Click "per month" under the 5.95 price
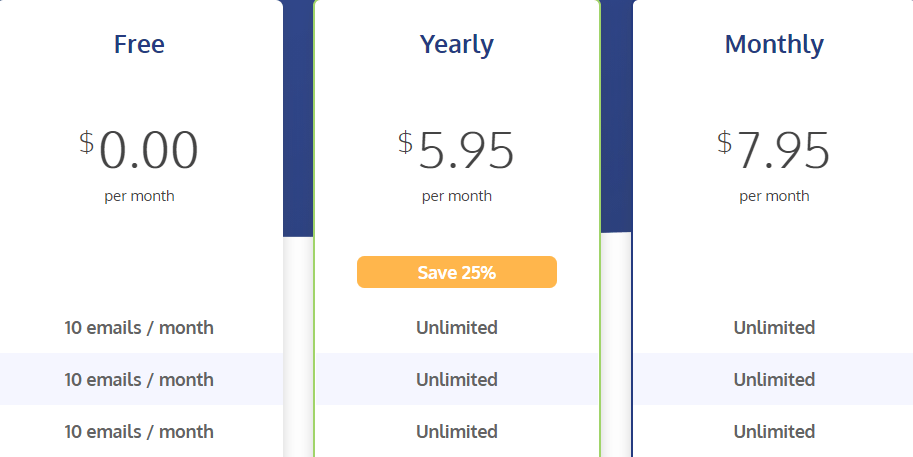 456,196
